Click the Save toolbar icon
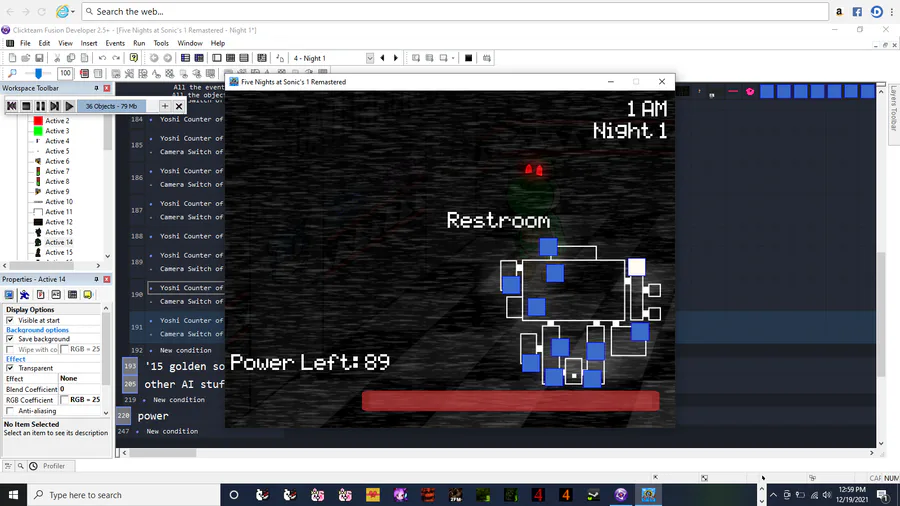This screenshot has width=900, height=506. [39, 58]
